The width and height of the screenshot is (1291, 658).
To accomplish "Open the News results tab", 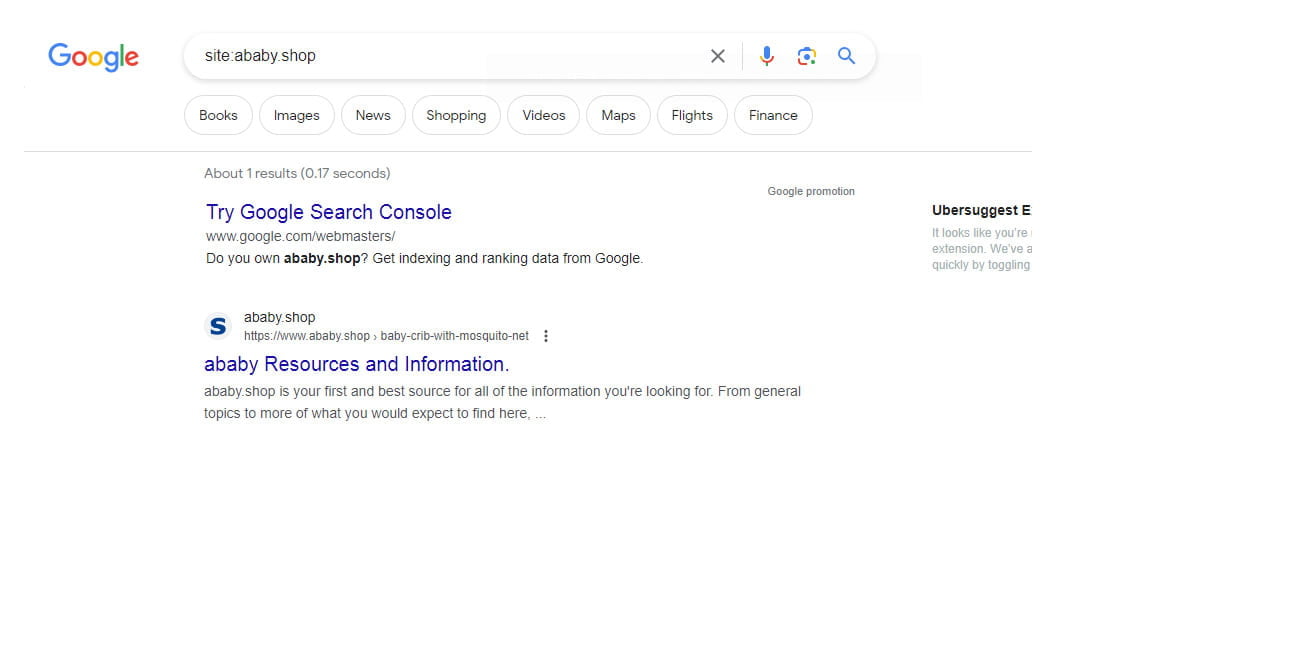I will 373,115.
